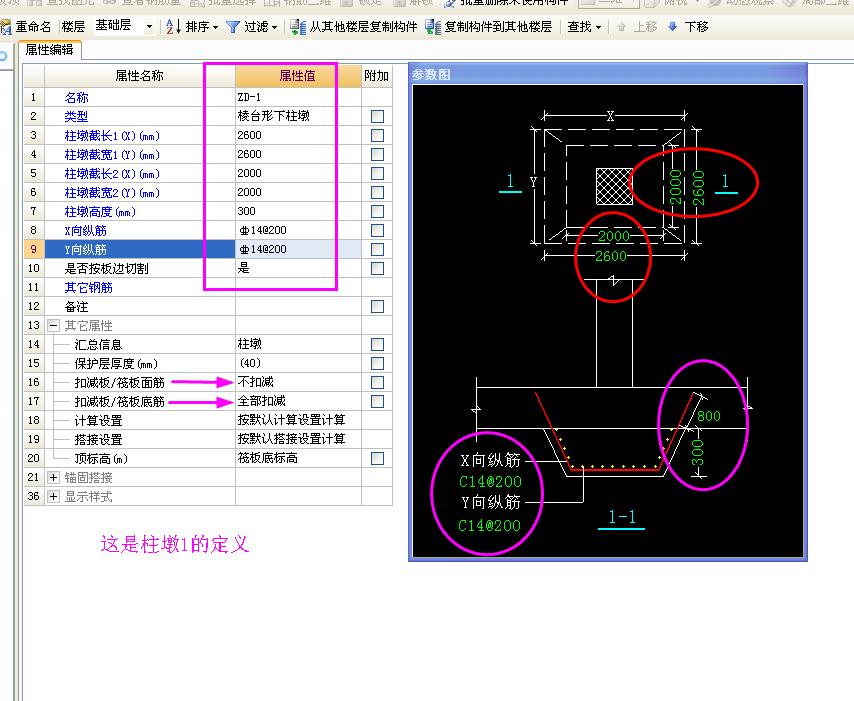Image resolution: width=854 pixels, height=701 pixels.
Task: Click green 800 dimension in 参数图
Action: (709, 416)
